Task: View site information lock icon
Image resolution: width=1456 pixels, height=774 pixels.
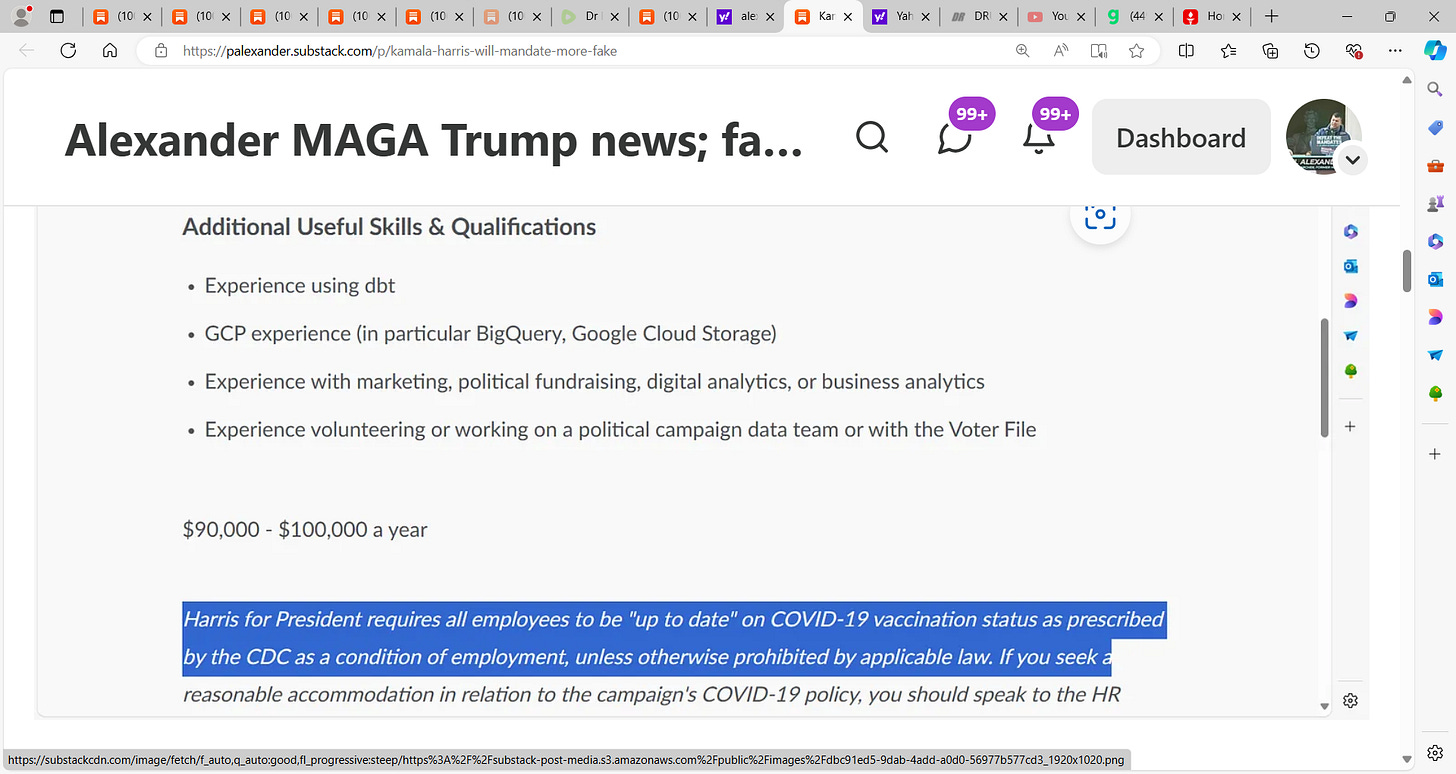Action: 161,51
